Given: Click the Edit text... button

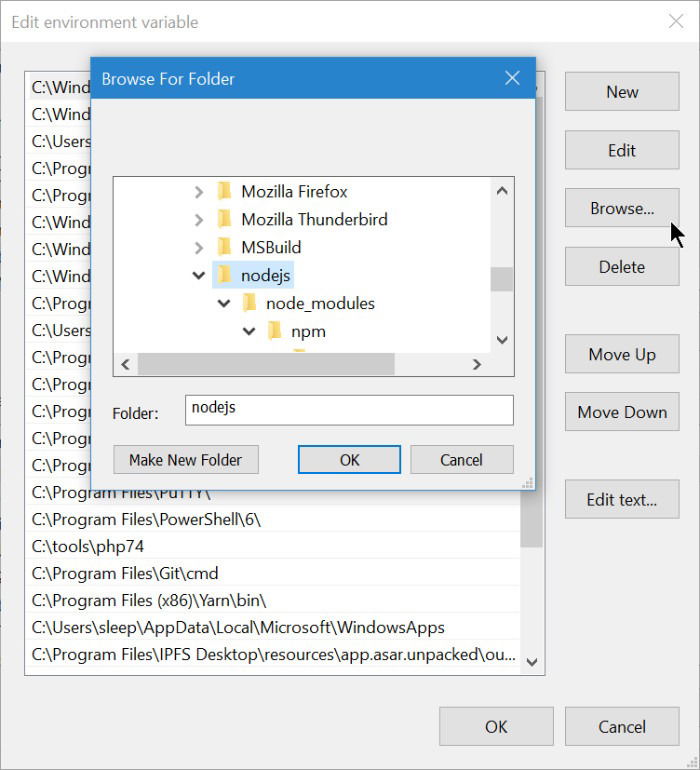Looking at the screenshot, I should click(x=622, y=499).
